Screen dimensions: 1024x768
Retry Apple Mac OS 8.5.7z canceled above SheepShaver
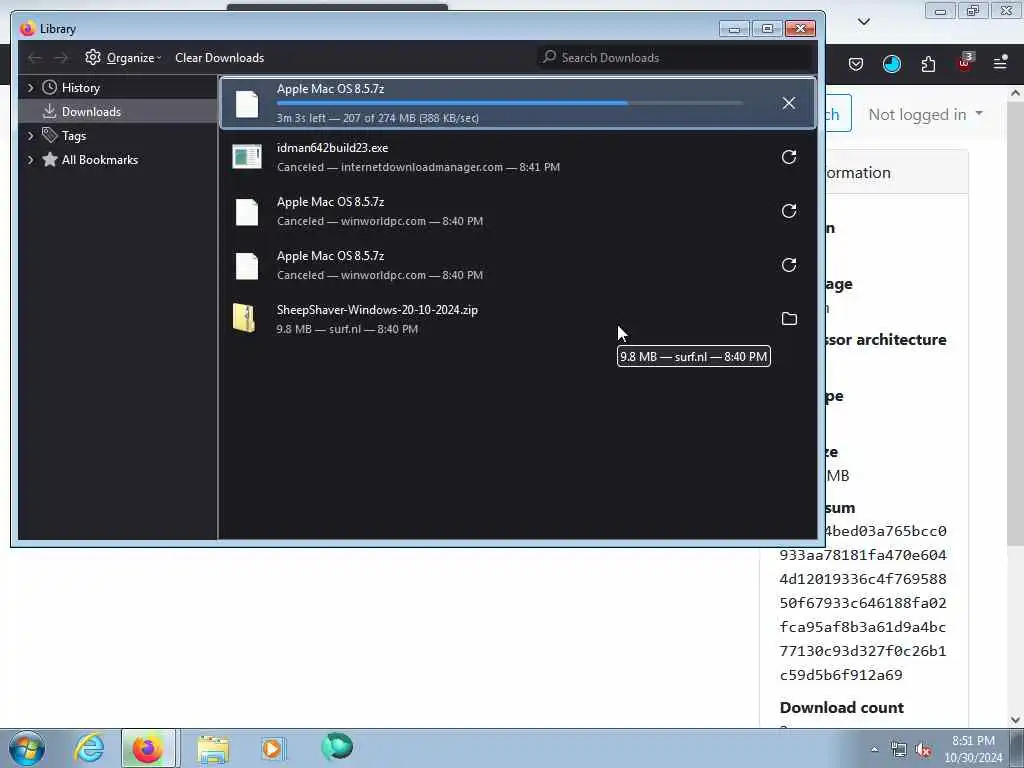click(x=788, y=264)
